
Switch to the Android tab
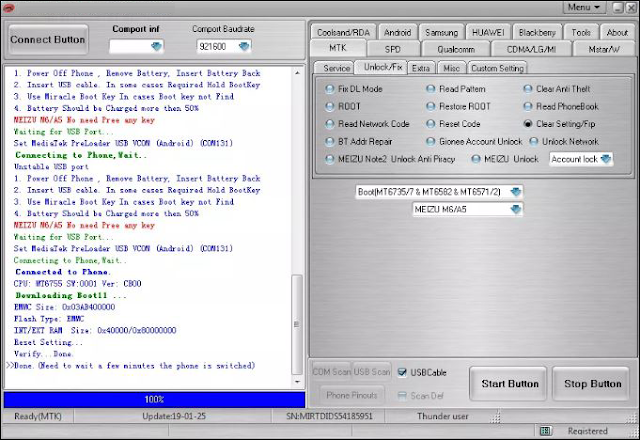[x=397, y=33]
